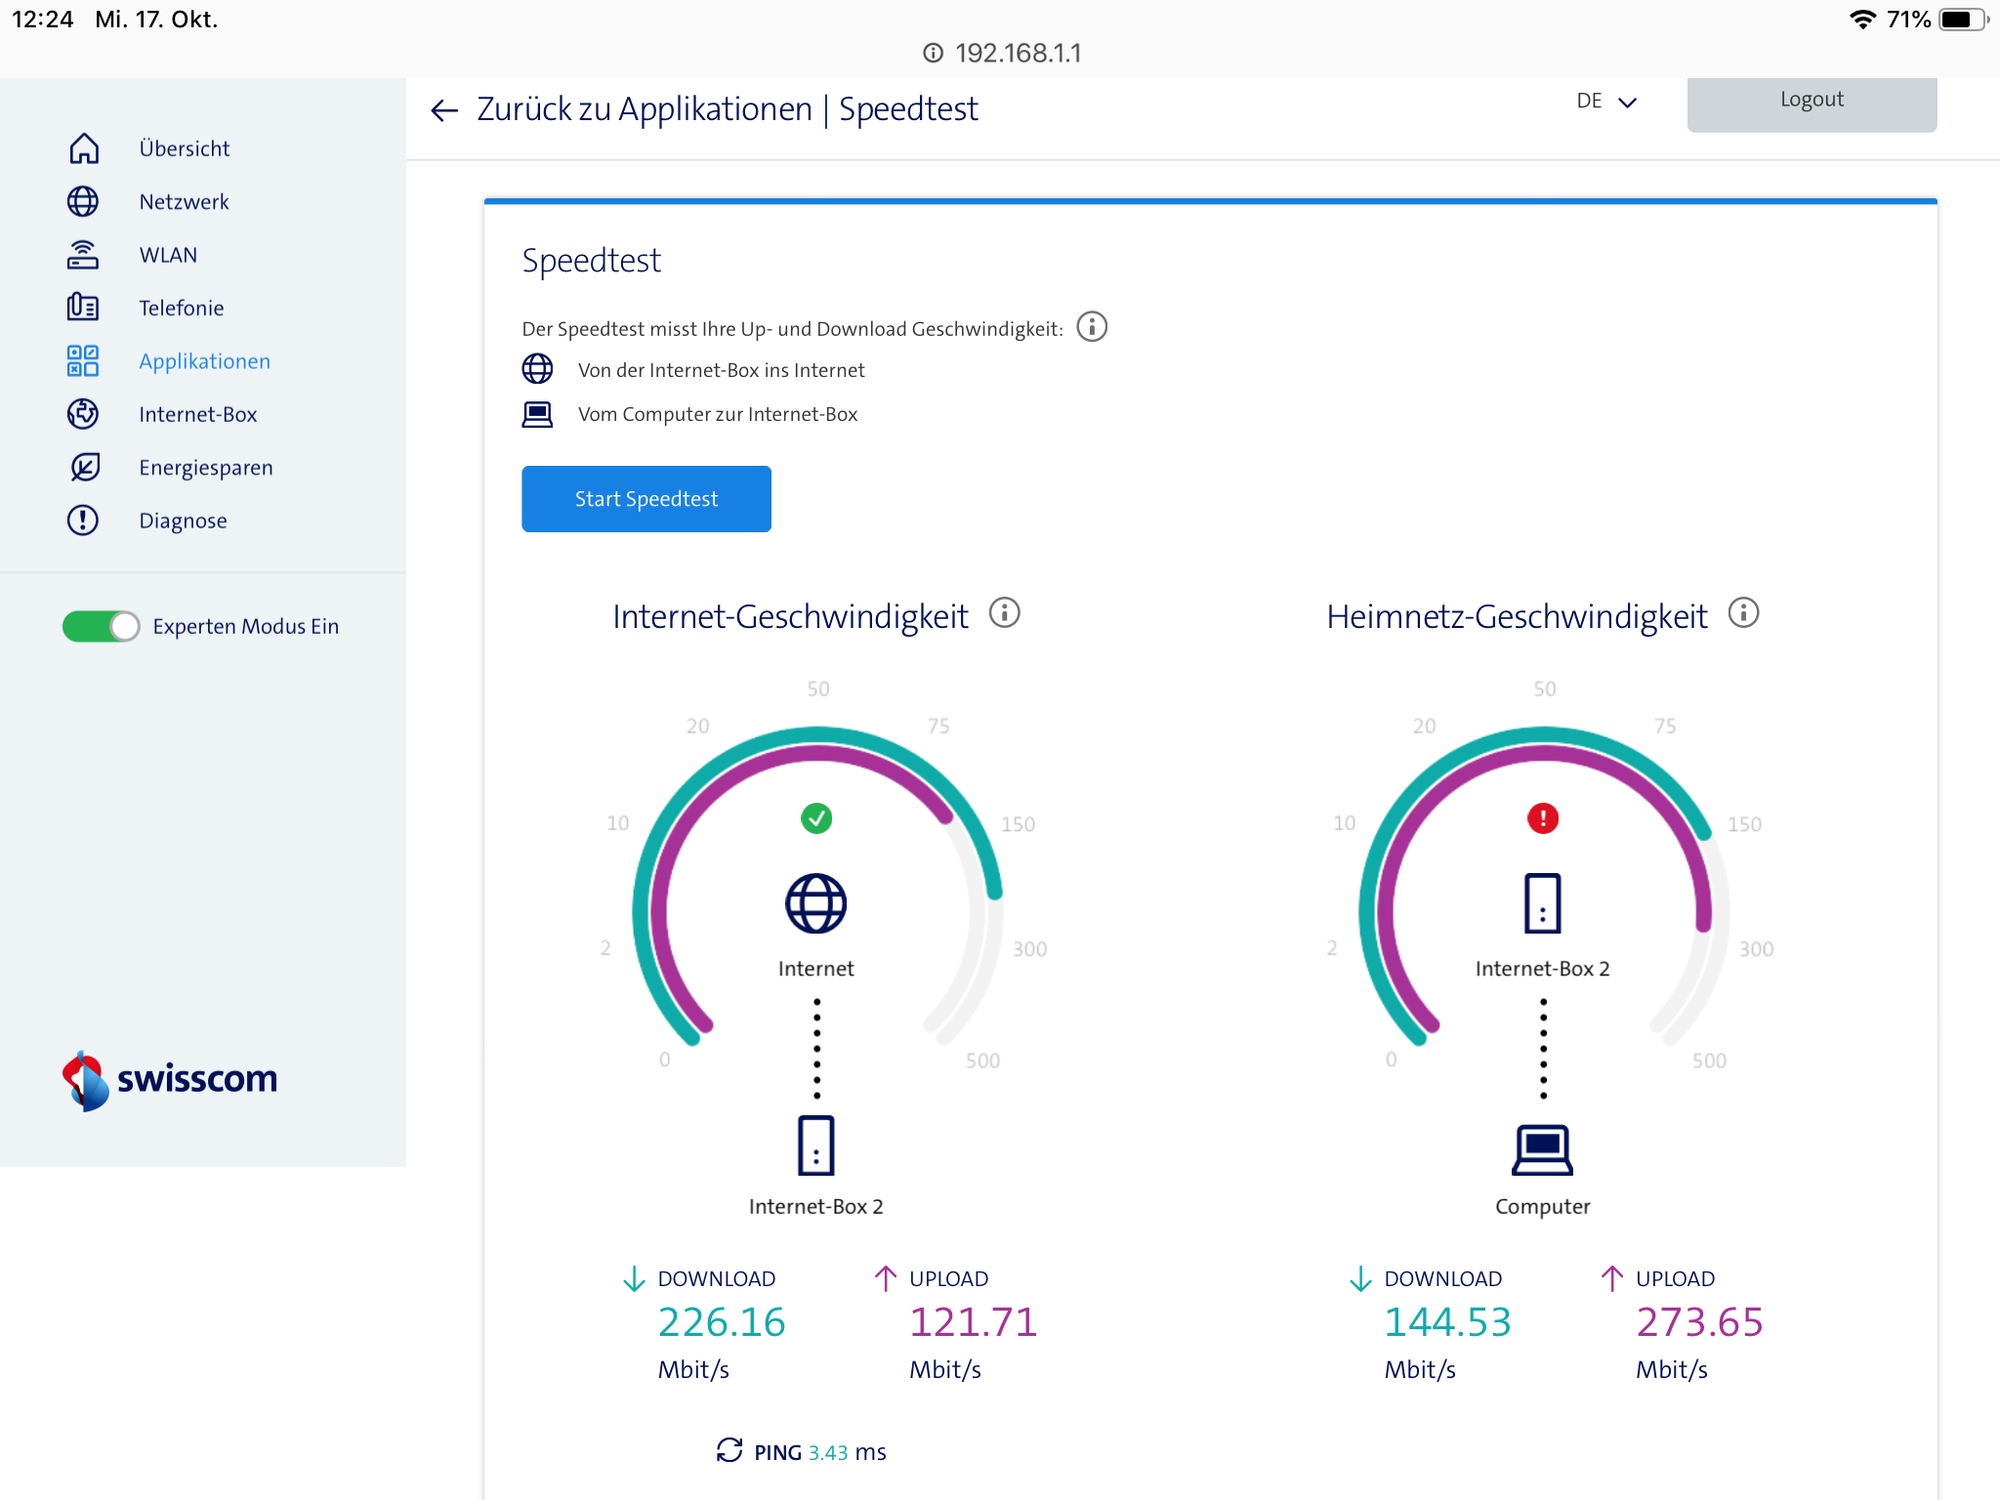
Task: Click the 144.53 Heimnetz download value
Action: [x=1447, y=1322]
